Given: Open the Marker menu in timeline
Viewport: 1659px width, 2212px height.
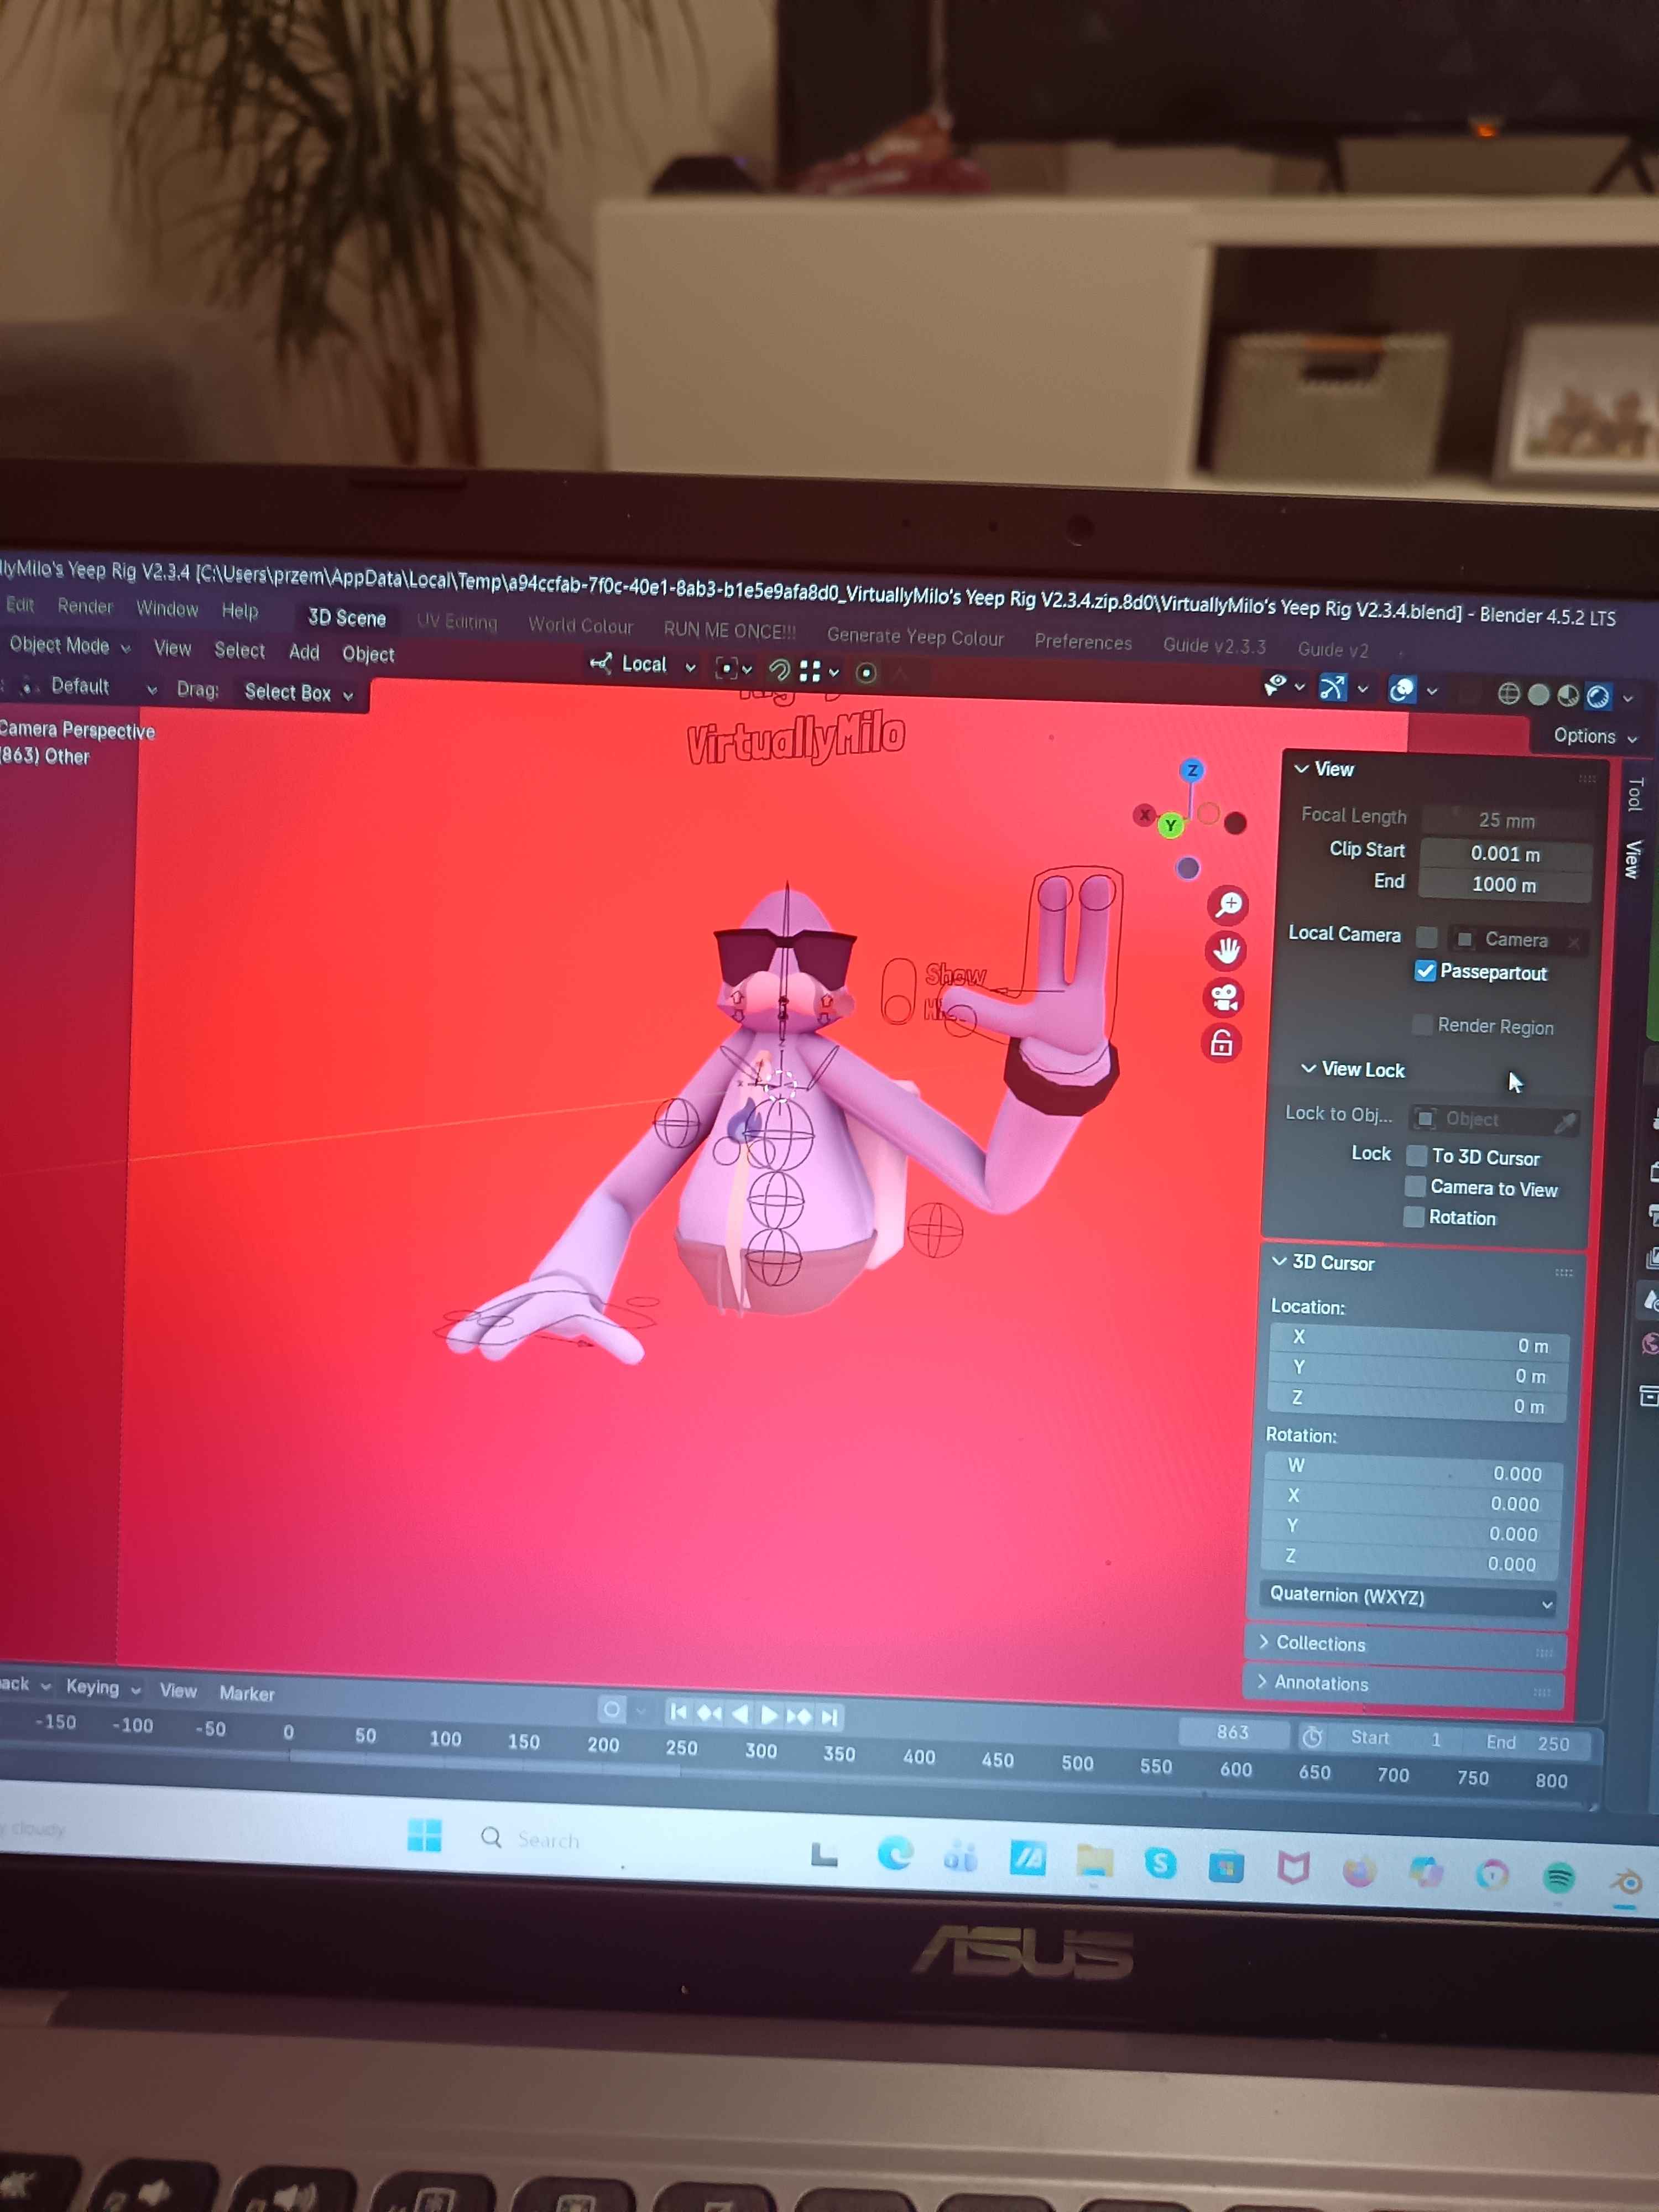Looking at the screenshot, I should tap(247, 1693).
